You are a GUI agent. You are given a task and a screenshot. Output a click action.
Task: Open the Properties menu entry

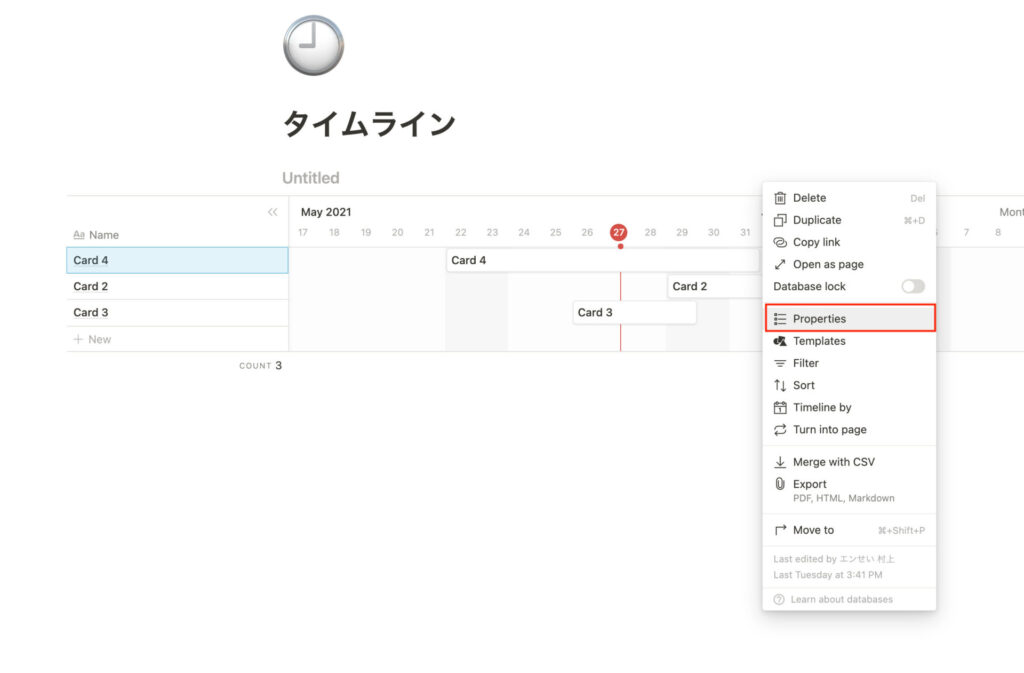coord(849,319)
